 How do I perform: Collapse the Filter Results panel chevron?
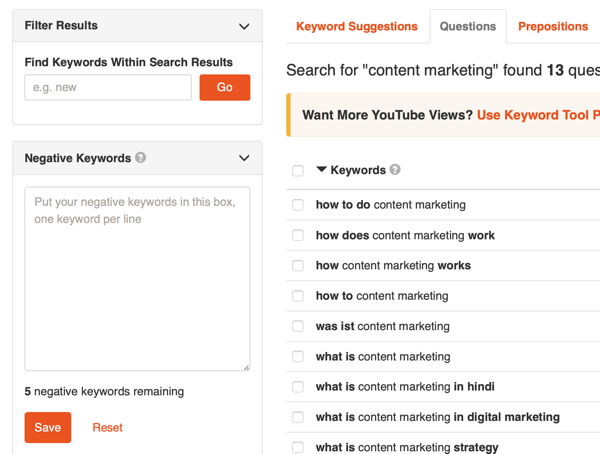click(x=244, y=26)
